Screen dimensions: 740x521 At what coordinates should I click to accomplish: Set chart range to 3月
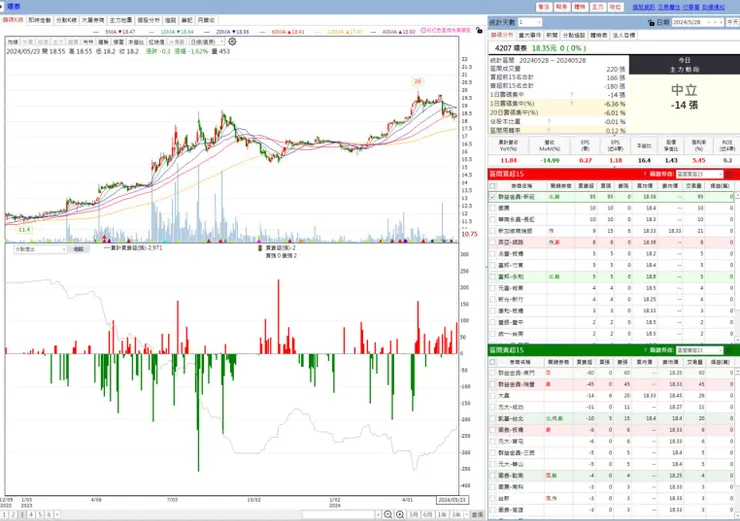point(413,514)
